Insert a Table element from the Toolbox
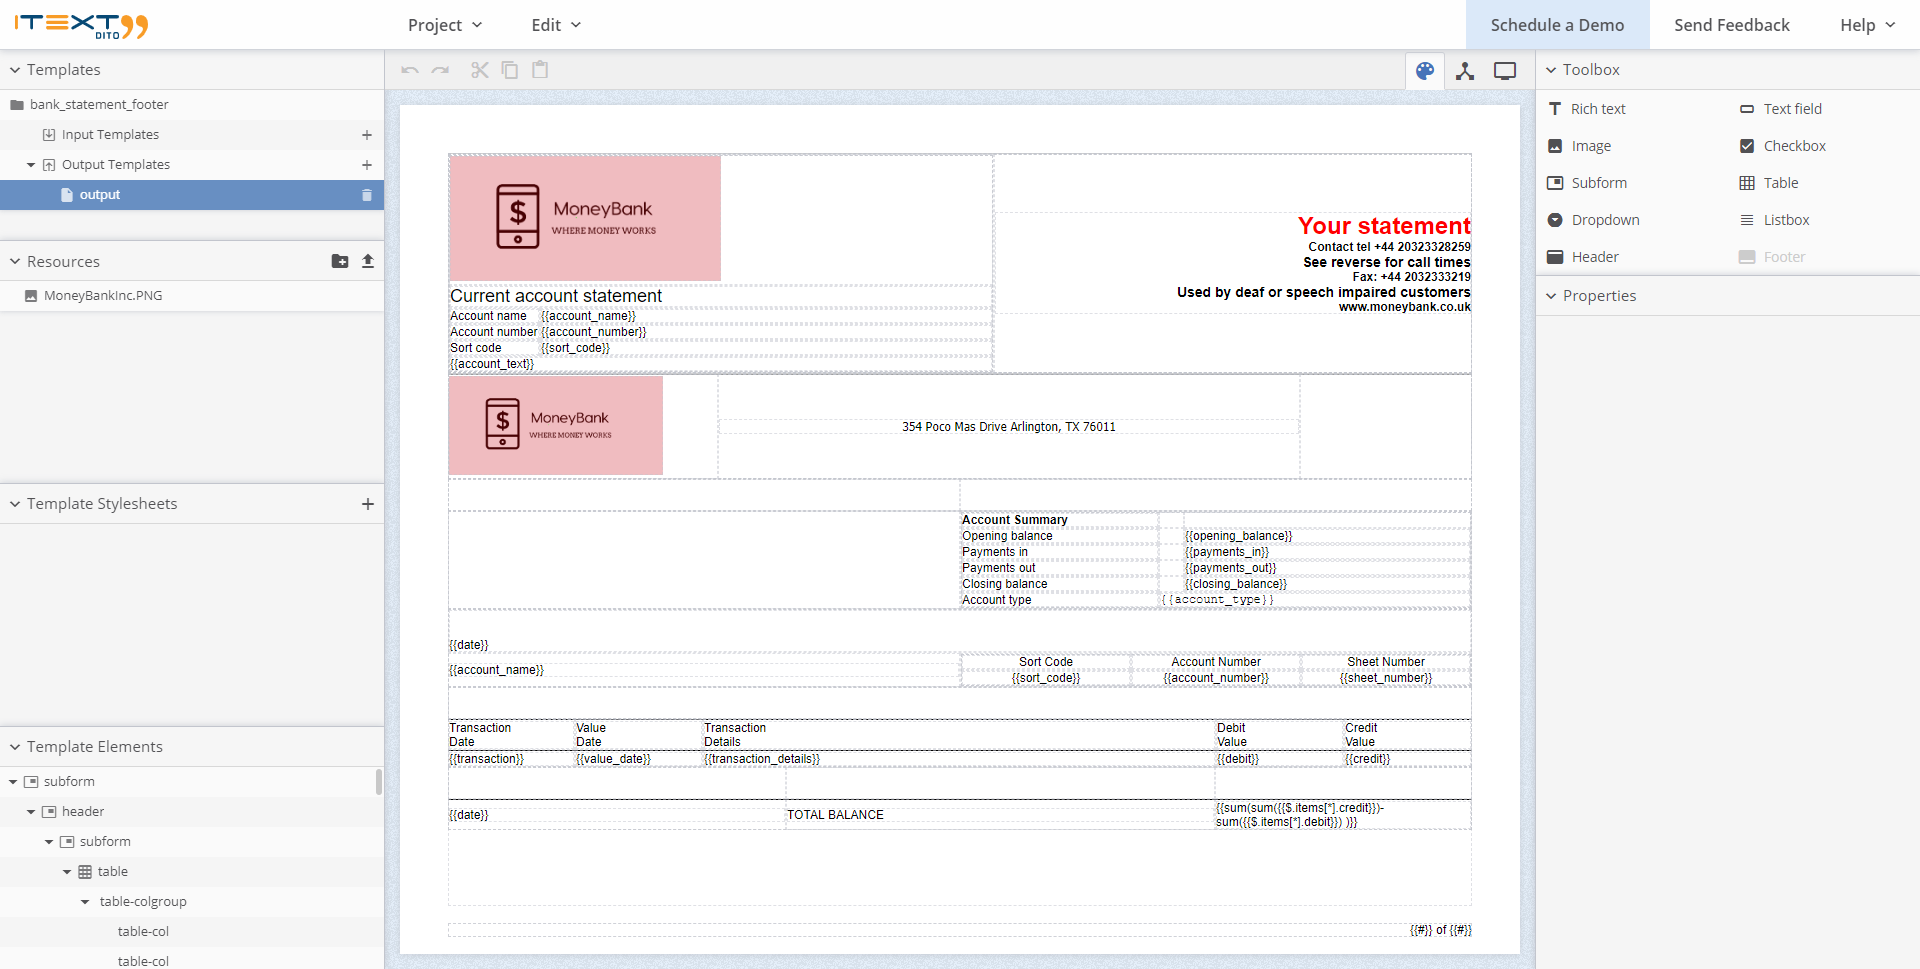The height and width of the screenshot is (969, 1920). 1779,182
